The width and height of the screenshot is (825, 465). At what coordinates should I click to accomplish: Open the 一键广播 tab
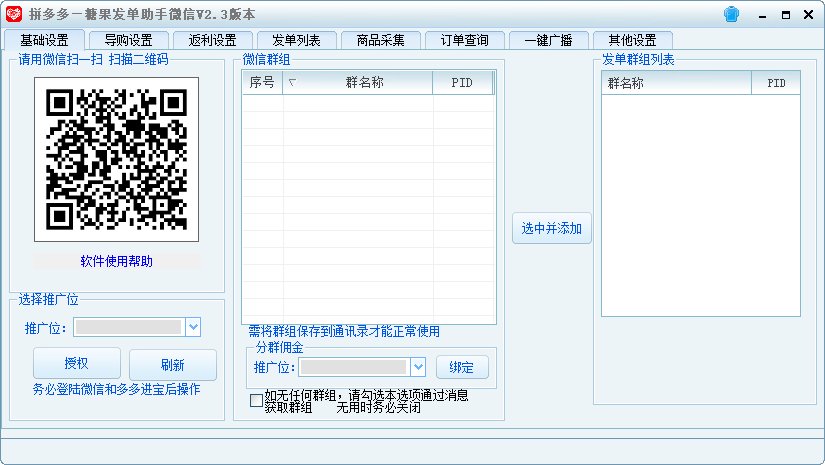pyautogui.click(x=548, y=40)
